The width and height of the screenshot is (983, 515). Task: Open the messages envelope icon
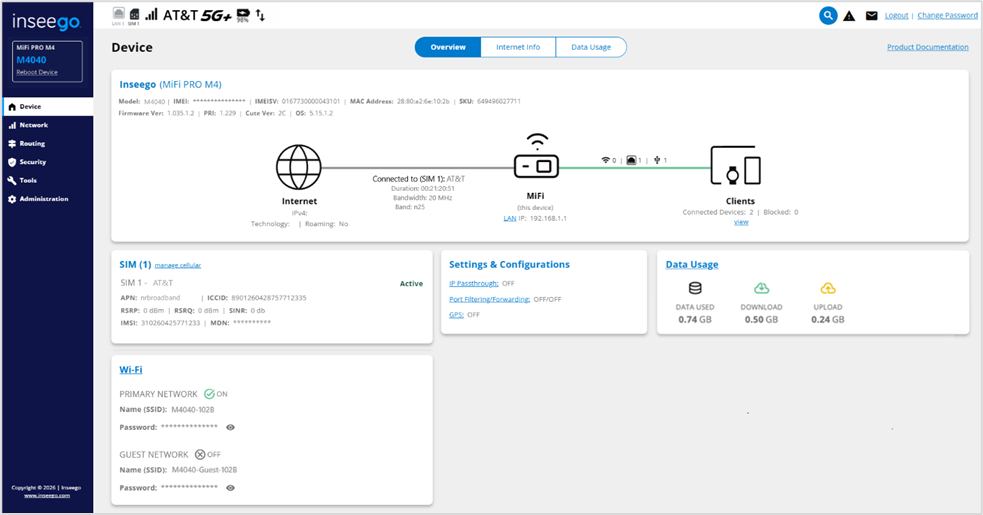pos(871,16)
